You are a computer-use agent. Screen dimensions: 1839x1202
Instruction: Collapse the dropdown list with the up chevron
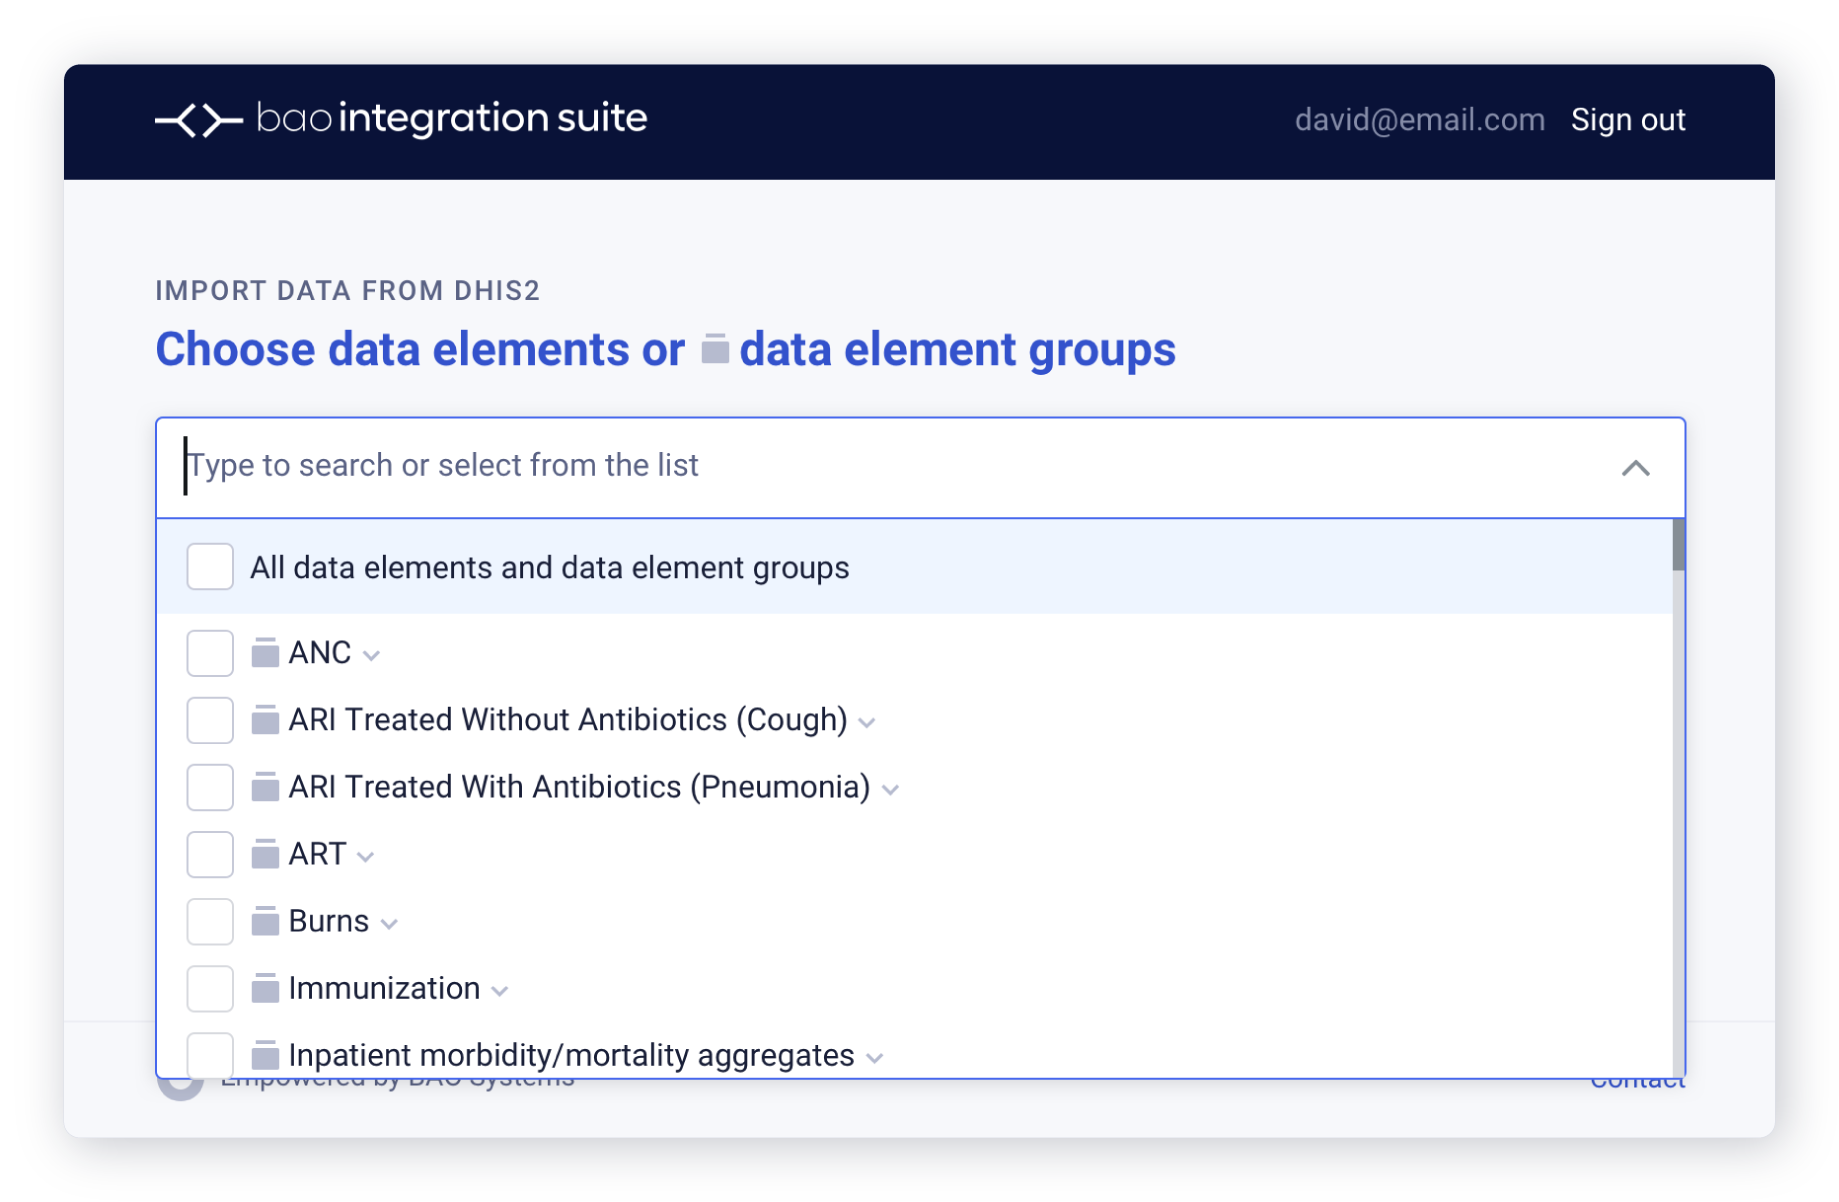click(x=1635, y=468)
